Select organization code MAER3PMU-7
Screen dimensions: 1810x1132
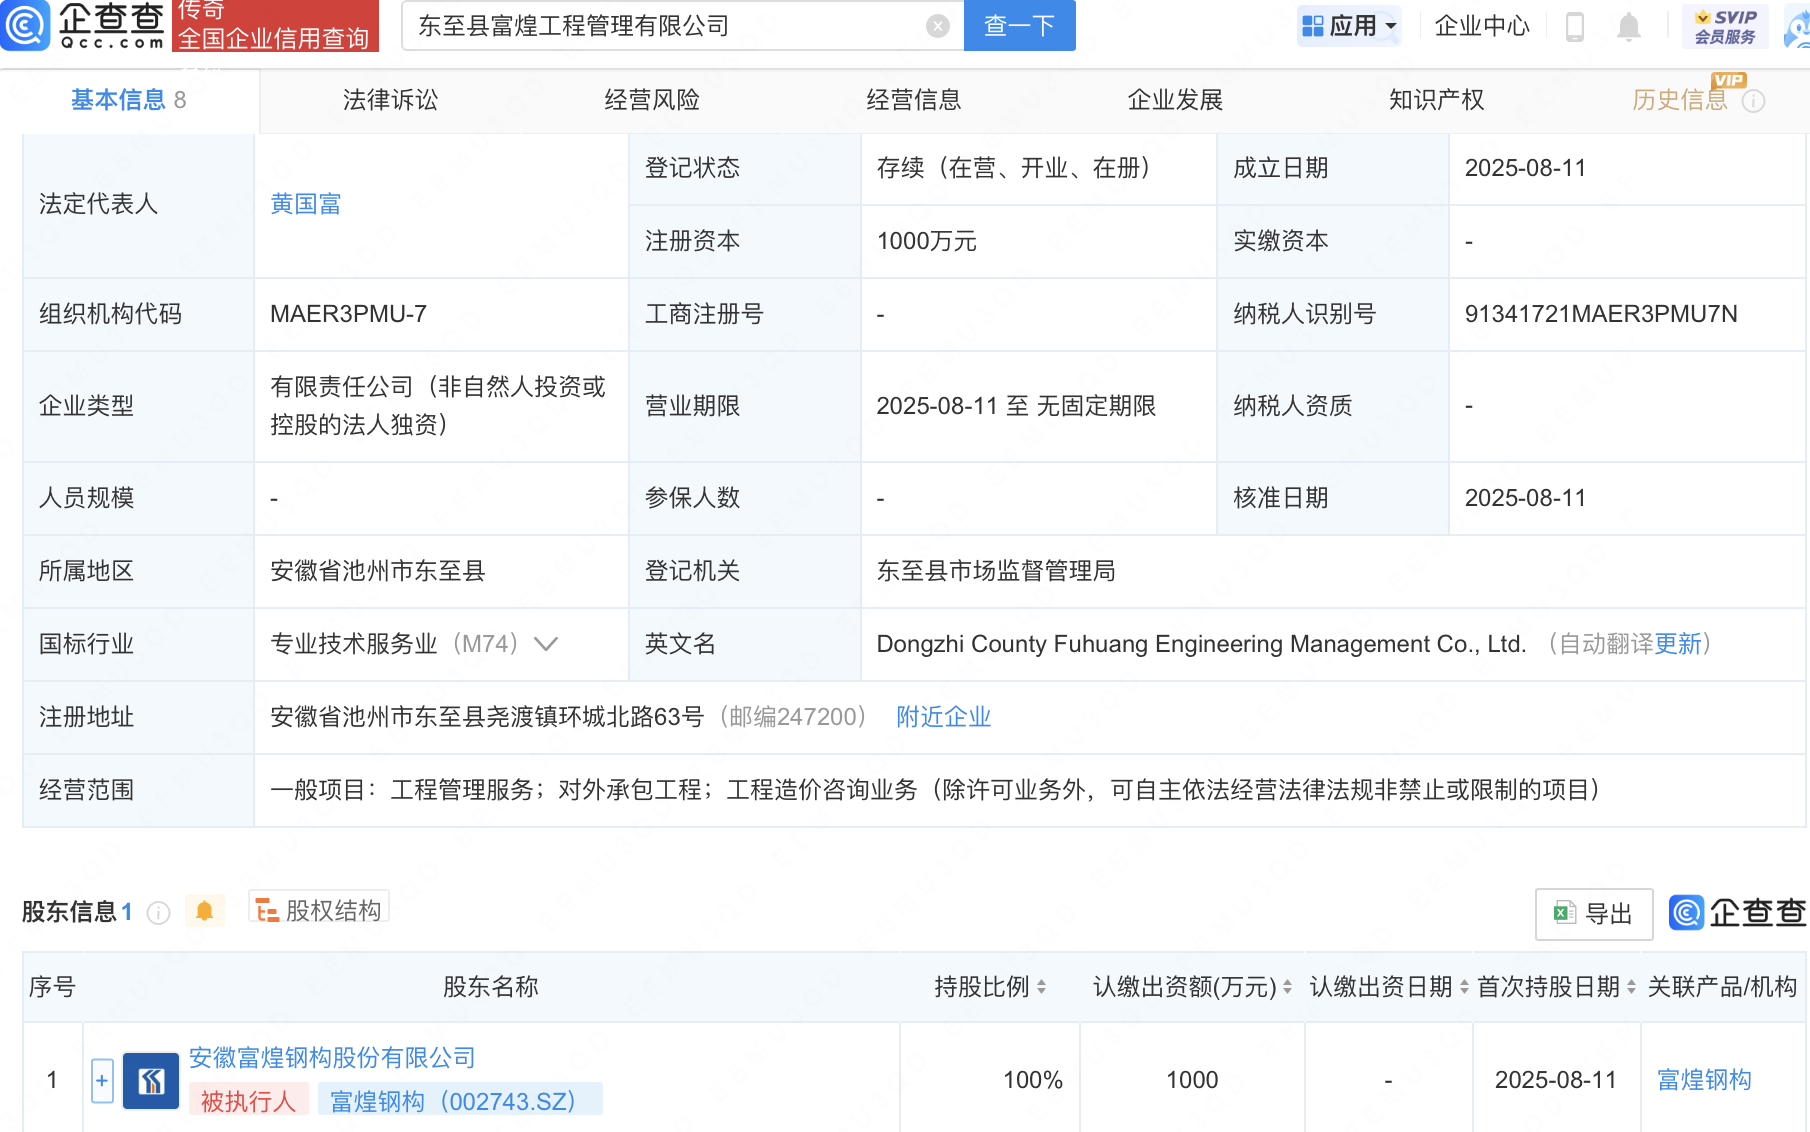348,314
